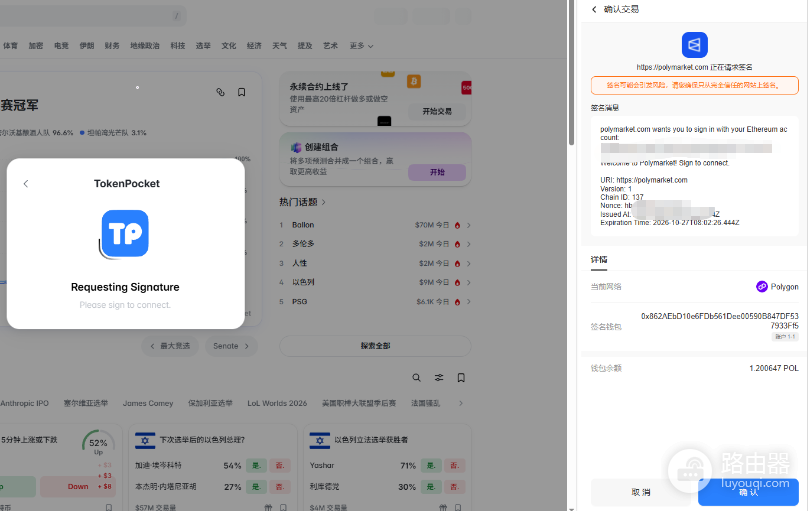This screenshot has height=511, width=808.
Task: Click 开始 on 创建组合 card
Action: (x=437, y=172)
